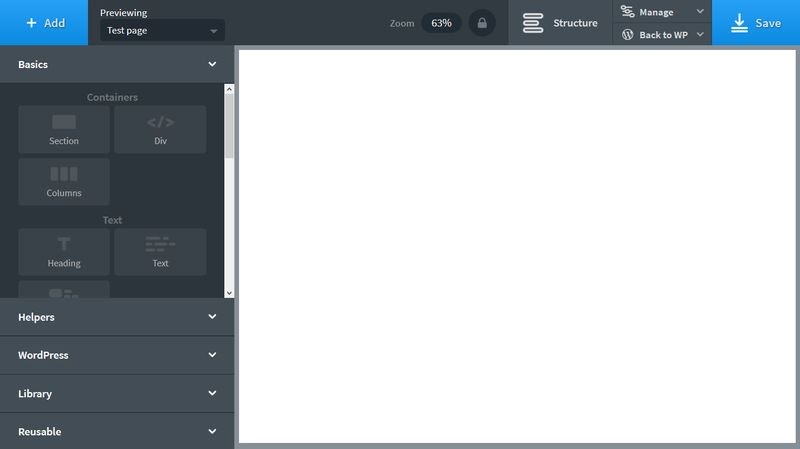The image size is (800, 449).
Task: Add a Section element
Action: tap(64, 130)
